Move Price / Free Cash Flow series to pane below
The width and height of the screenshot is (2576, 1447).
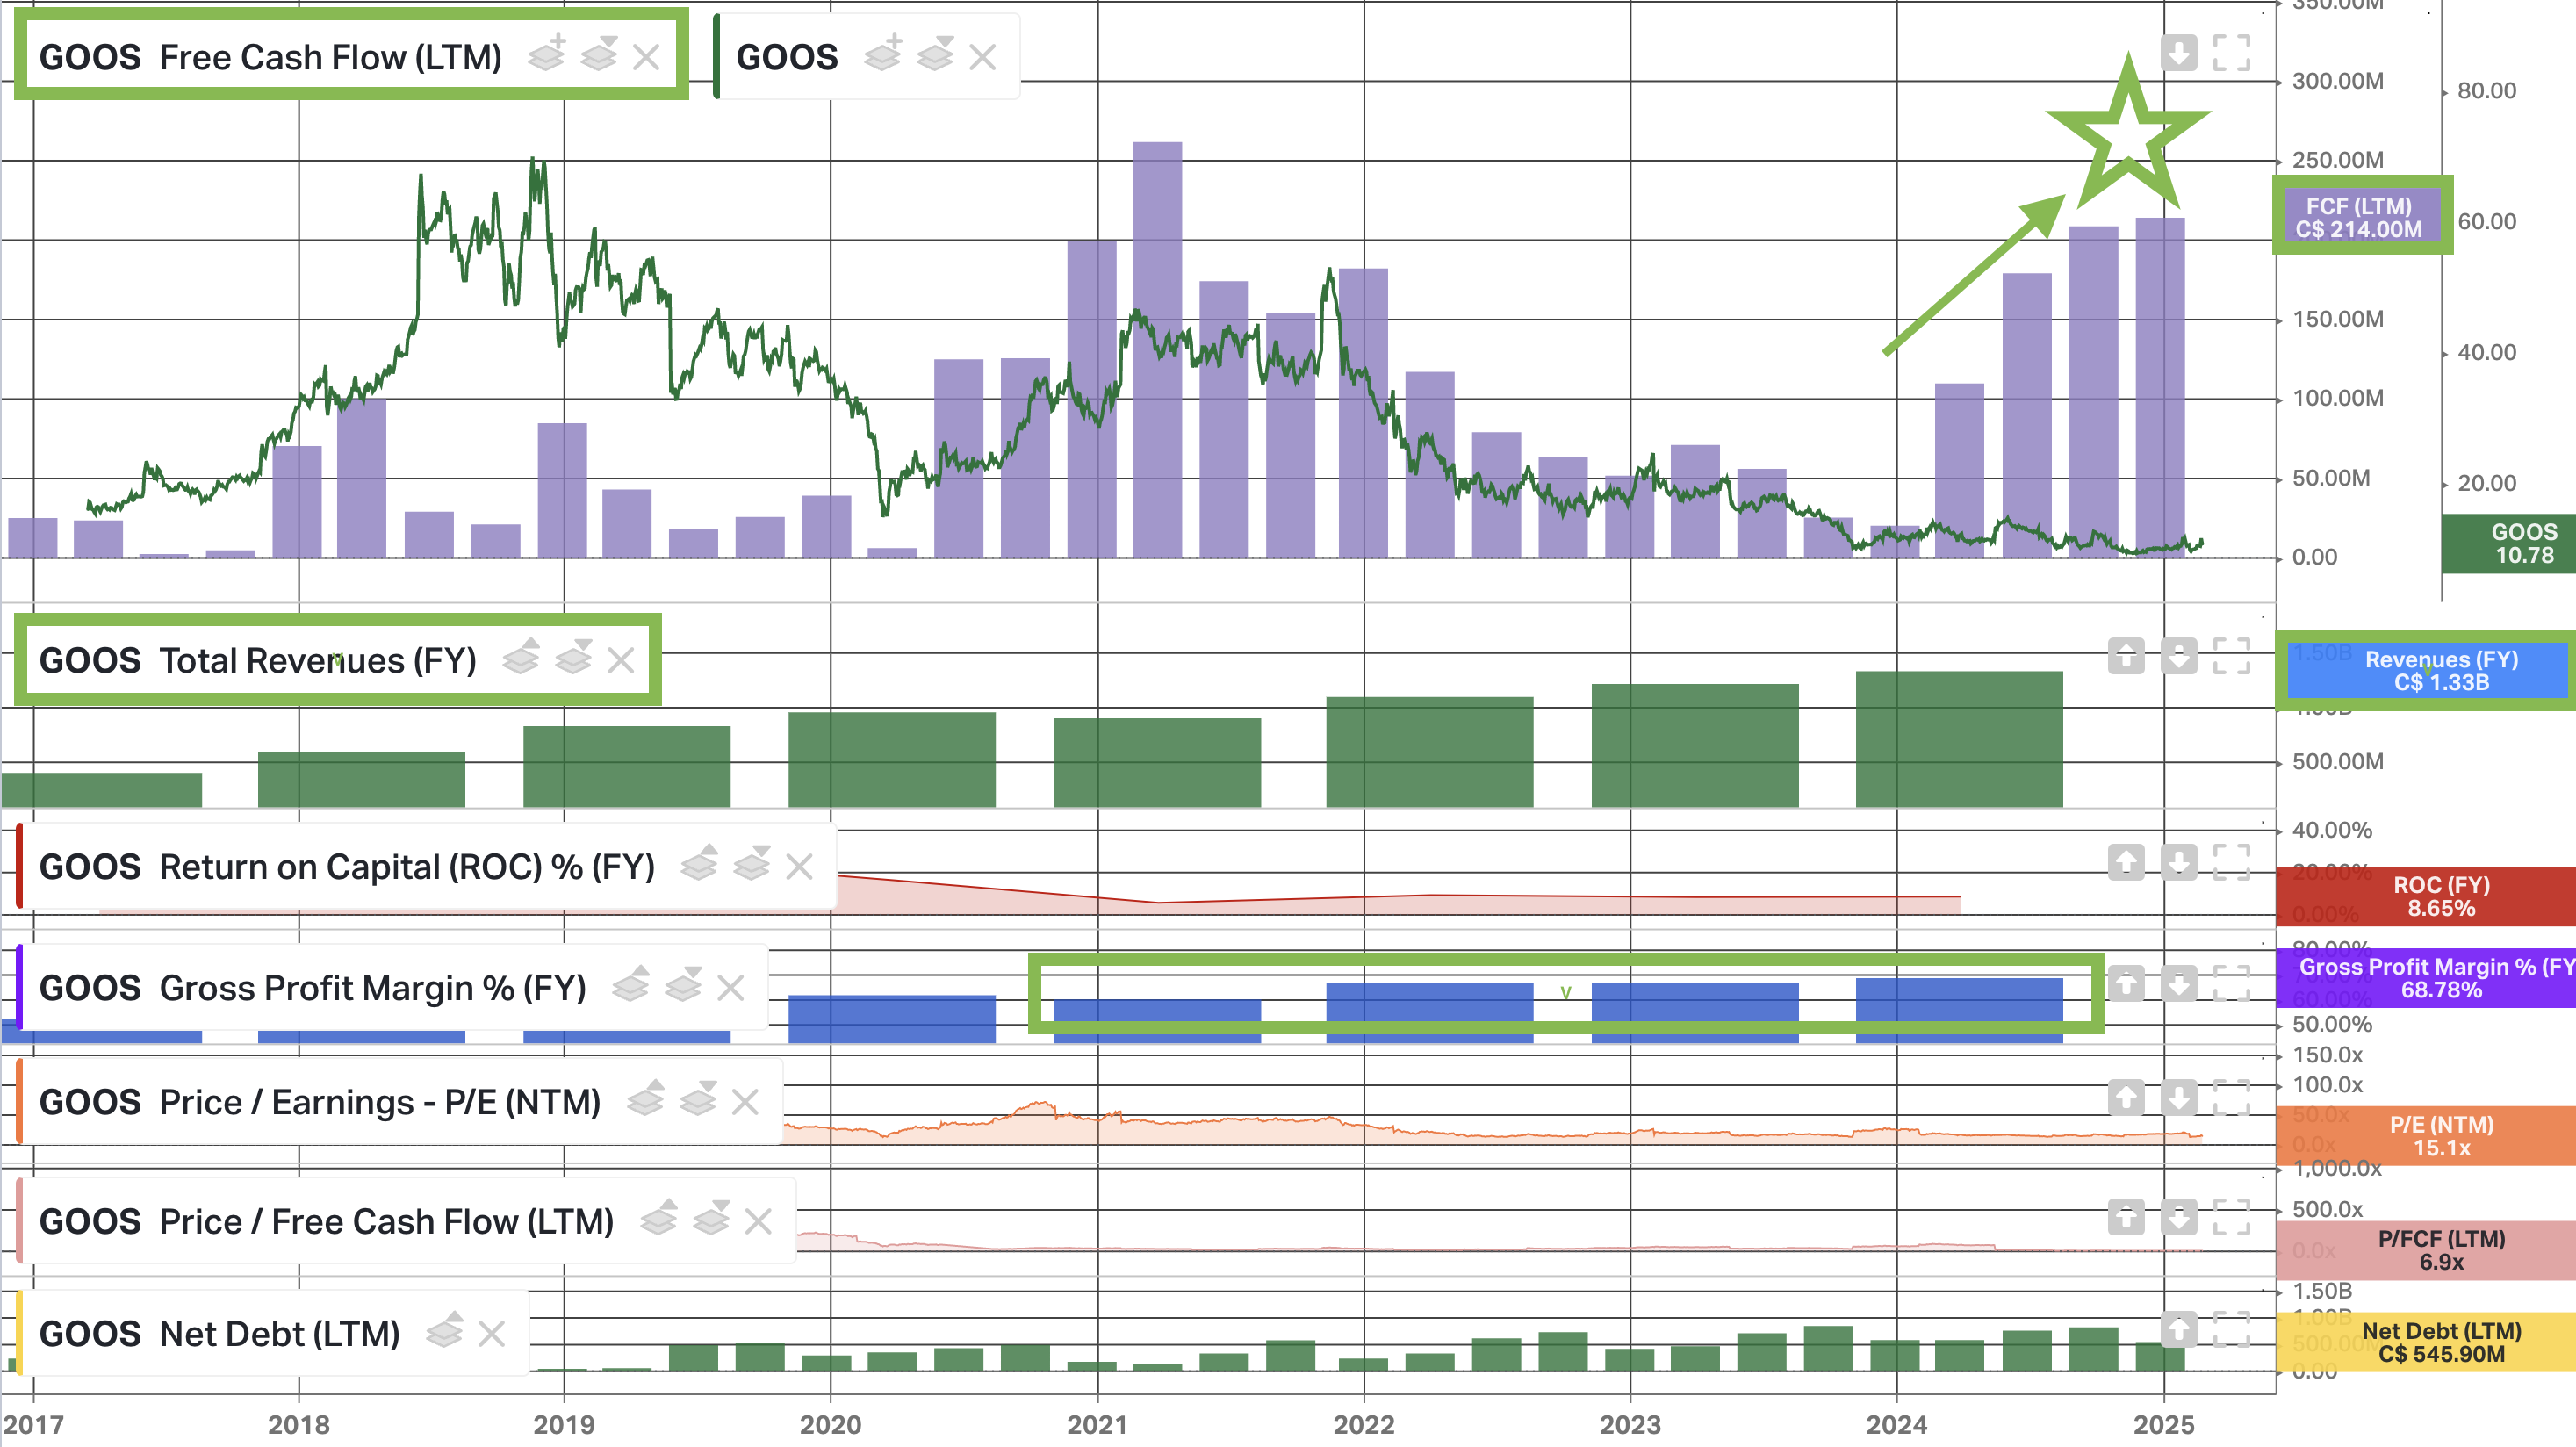pos(711,1218)
